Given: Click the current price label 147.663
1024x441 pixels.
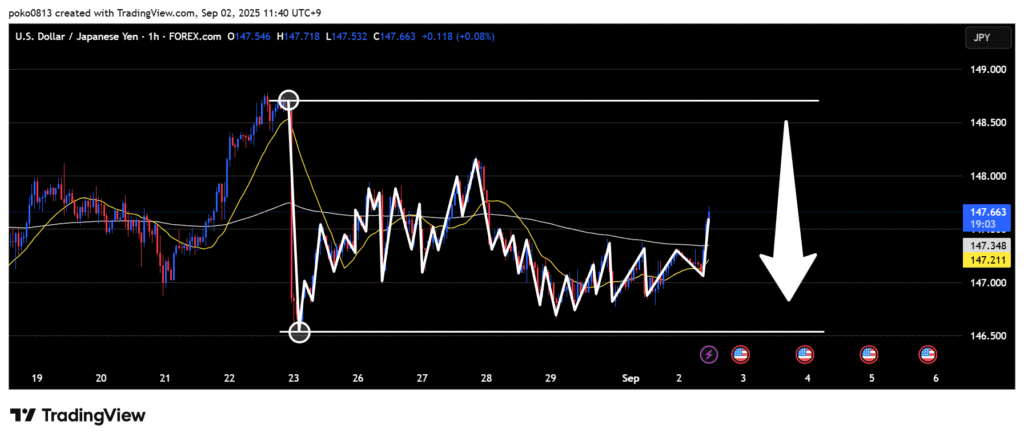Looking at the screenshot, I should [979, 212].
